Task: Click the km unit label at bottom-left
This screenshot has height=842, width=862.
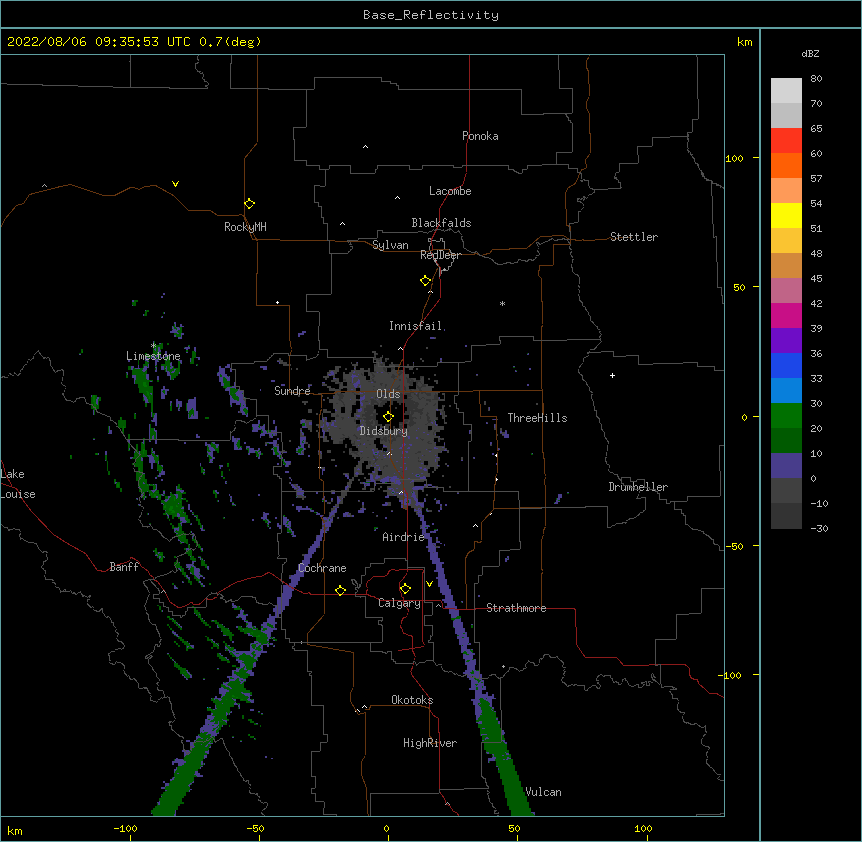Action: [15, 830]
